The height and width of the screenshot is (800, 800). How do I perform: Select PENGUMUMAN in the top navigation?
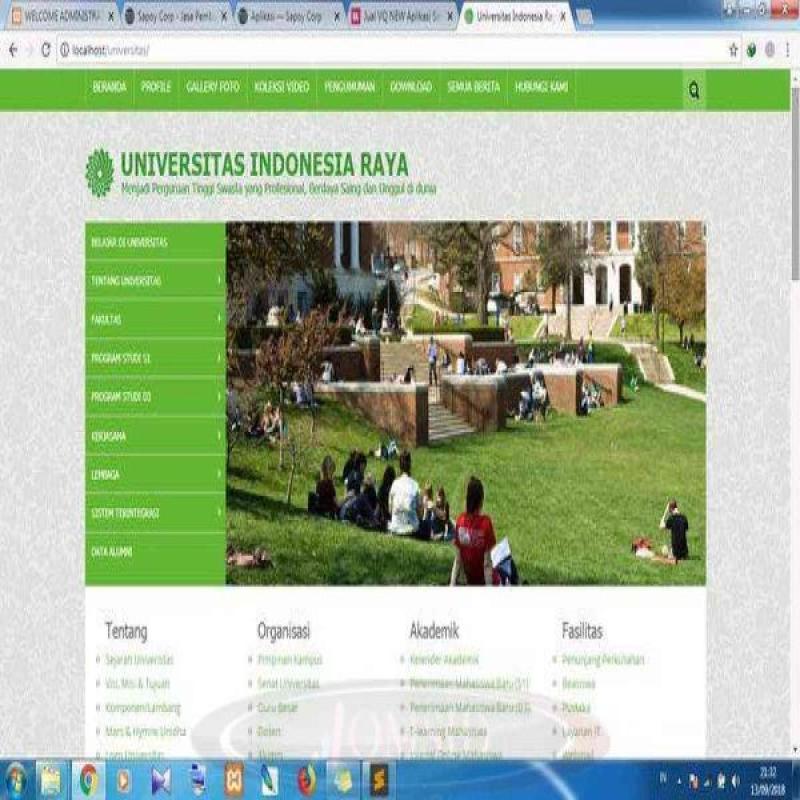(x=348, y=88)
